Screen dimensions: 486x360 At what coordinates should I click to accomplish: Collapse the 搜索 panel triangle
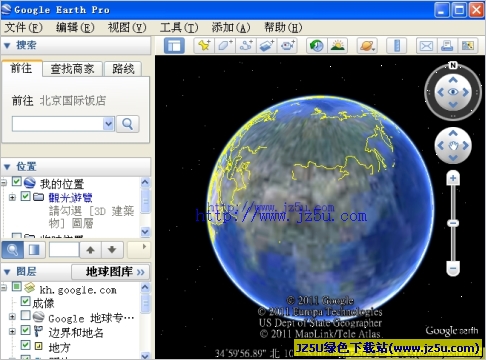[7, 45]
